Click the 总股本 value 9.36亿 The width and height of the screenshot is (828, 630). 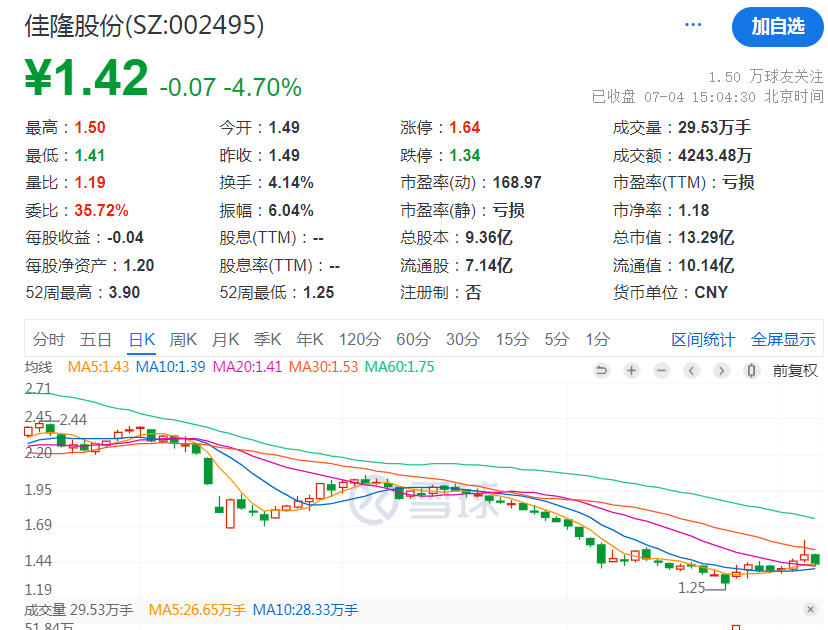(x=488, y=238)
